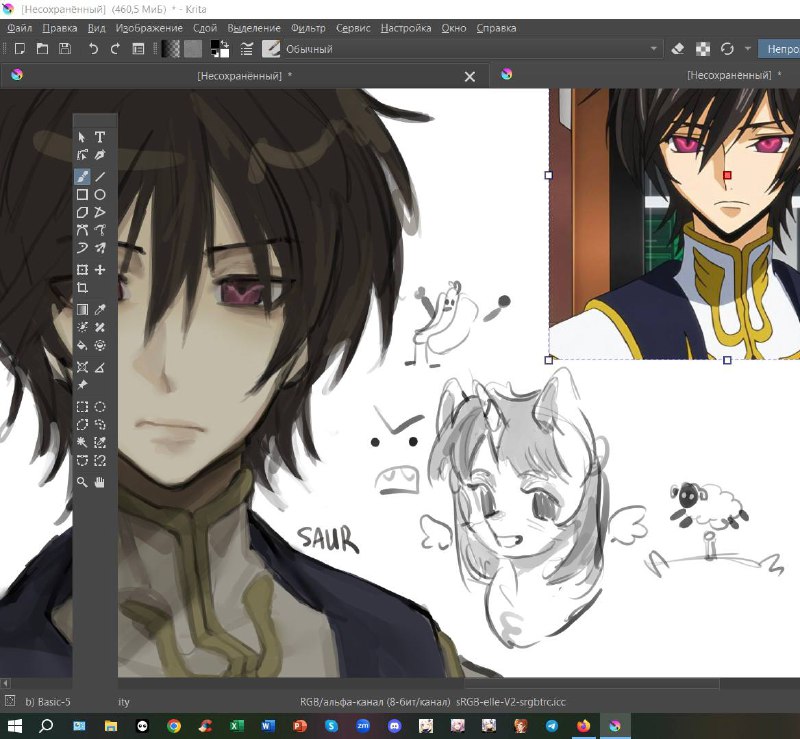Image resolution: width=800 pixels, height=739 pixels.
Task: Open the Выделение menu
Action: tap(254, 28)
